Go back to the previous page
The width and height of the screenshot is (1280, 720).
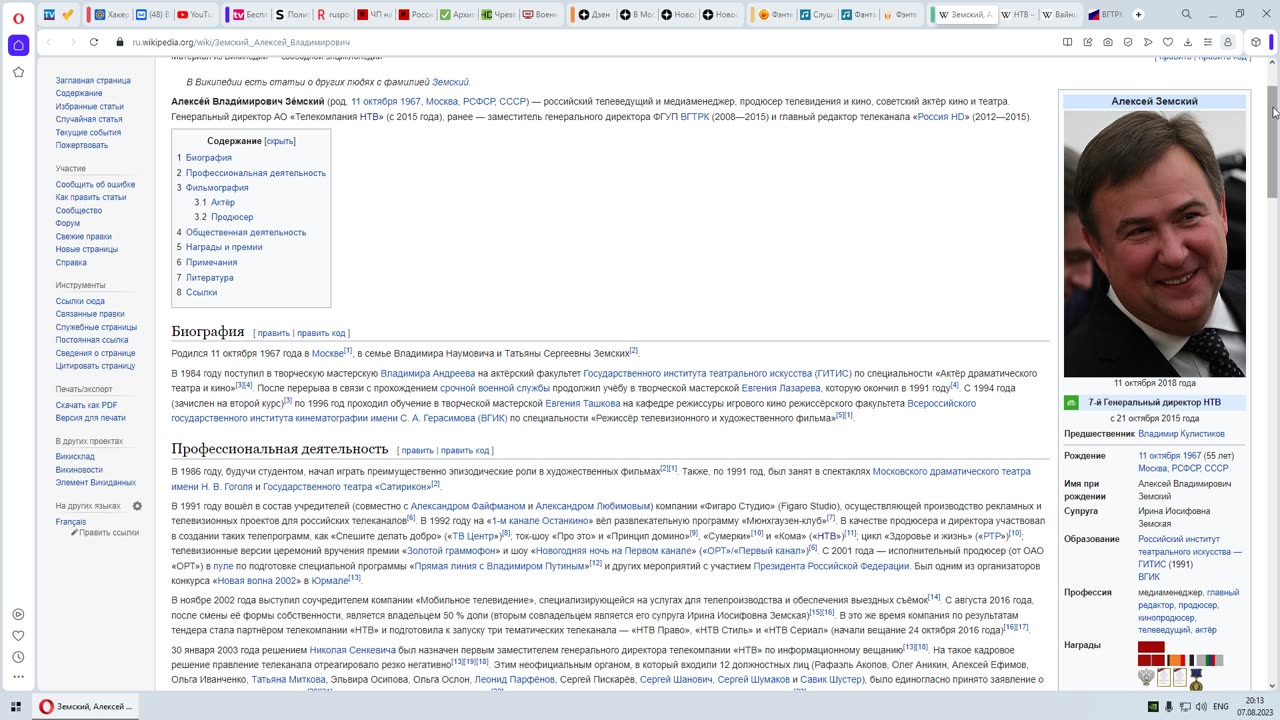pyautogui.click(x=48, y=42)
